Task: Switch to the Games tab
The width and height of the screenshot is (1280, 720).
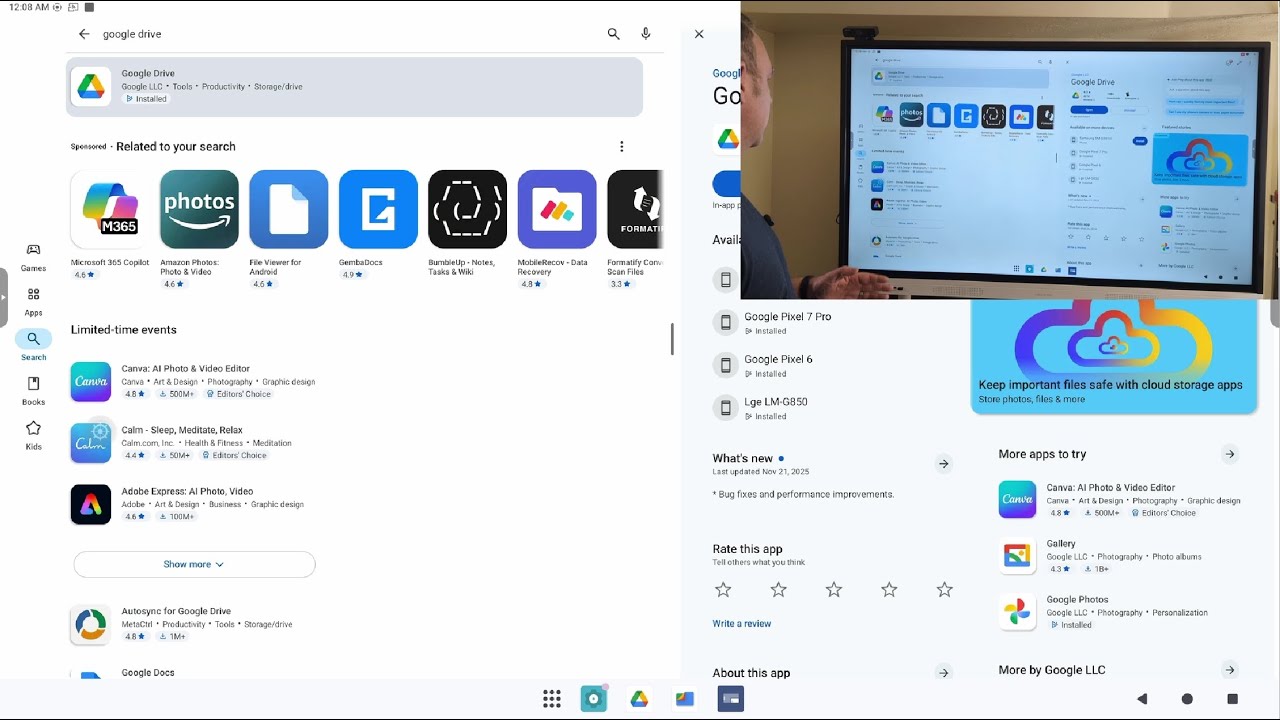Action: (x=34, y=257)
